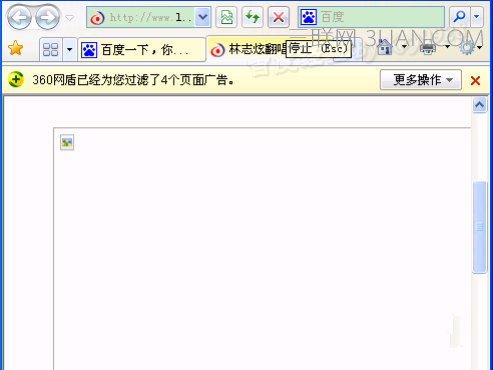Click the vertical scrollbar up arrow
Viewport: 493px width, 370px height.
coord(479,105)
